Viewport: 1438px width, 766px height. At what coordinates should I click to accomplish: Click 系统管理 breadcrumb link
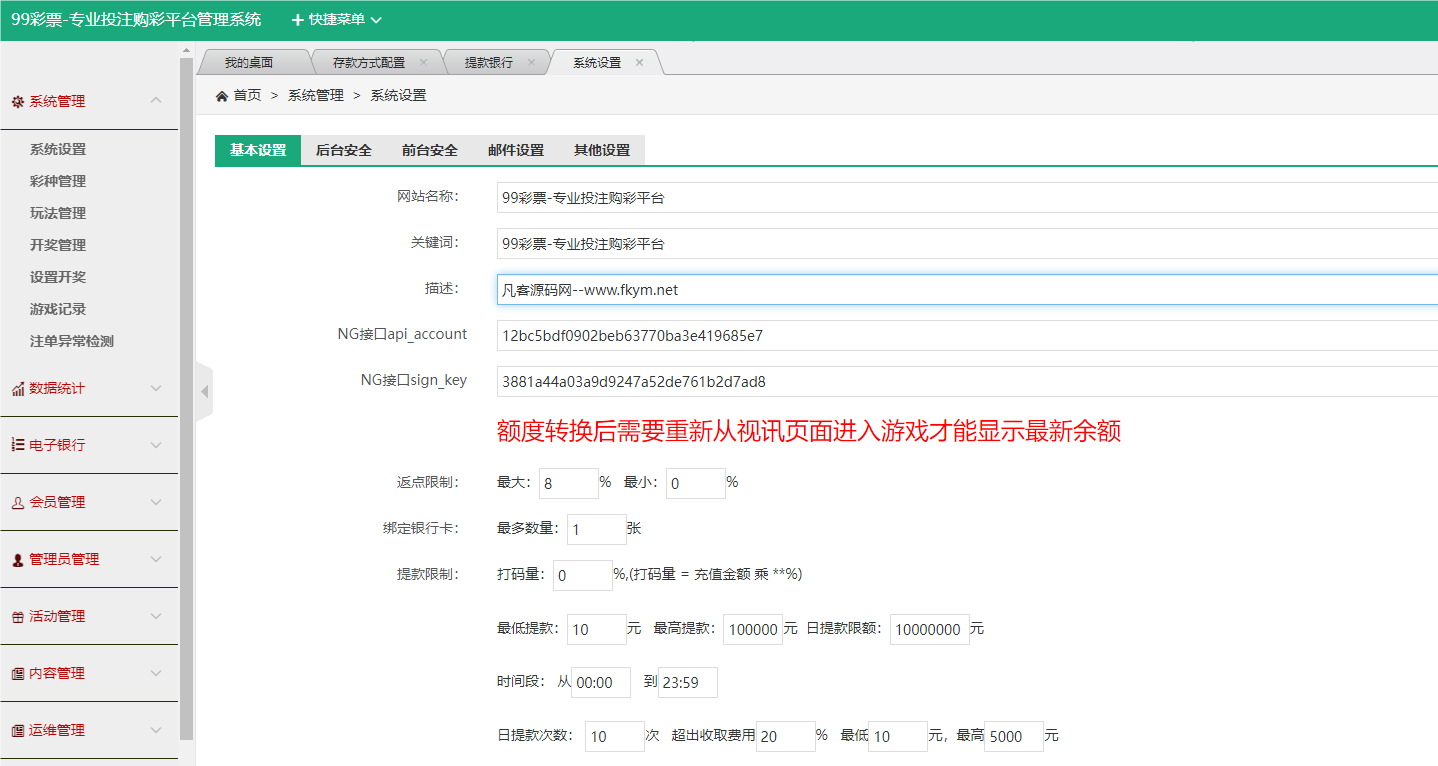click(316, 96)
